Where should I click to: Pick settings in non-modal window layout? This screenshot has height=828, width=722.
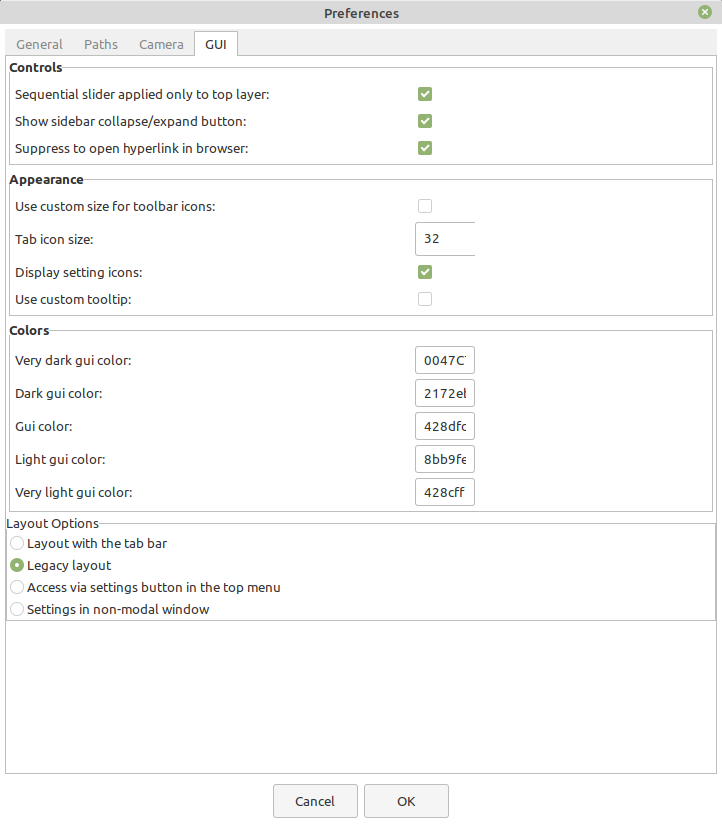(x=16, y=609)
